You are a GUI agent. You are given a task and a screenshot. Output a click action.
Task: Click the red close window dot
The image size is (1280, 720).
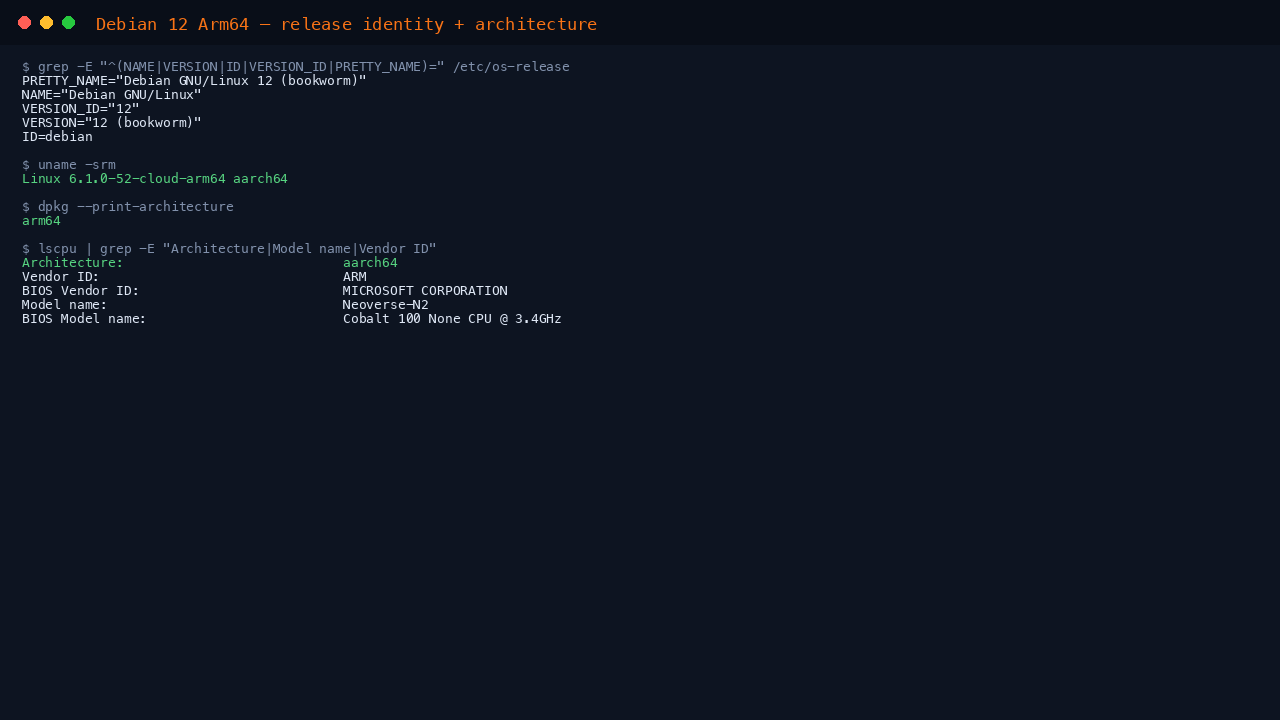point(24,23)
